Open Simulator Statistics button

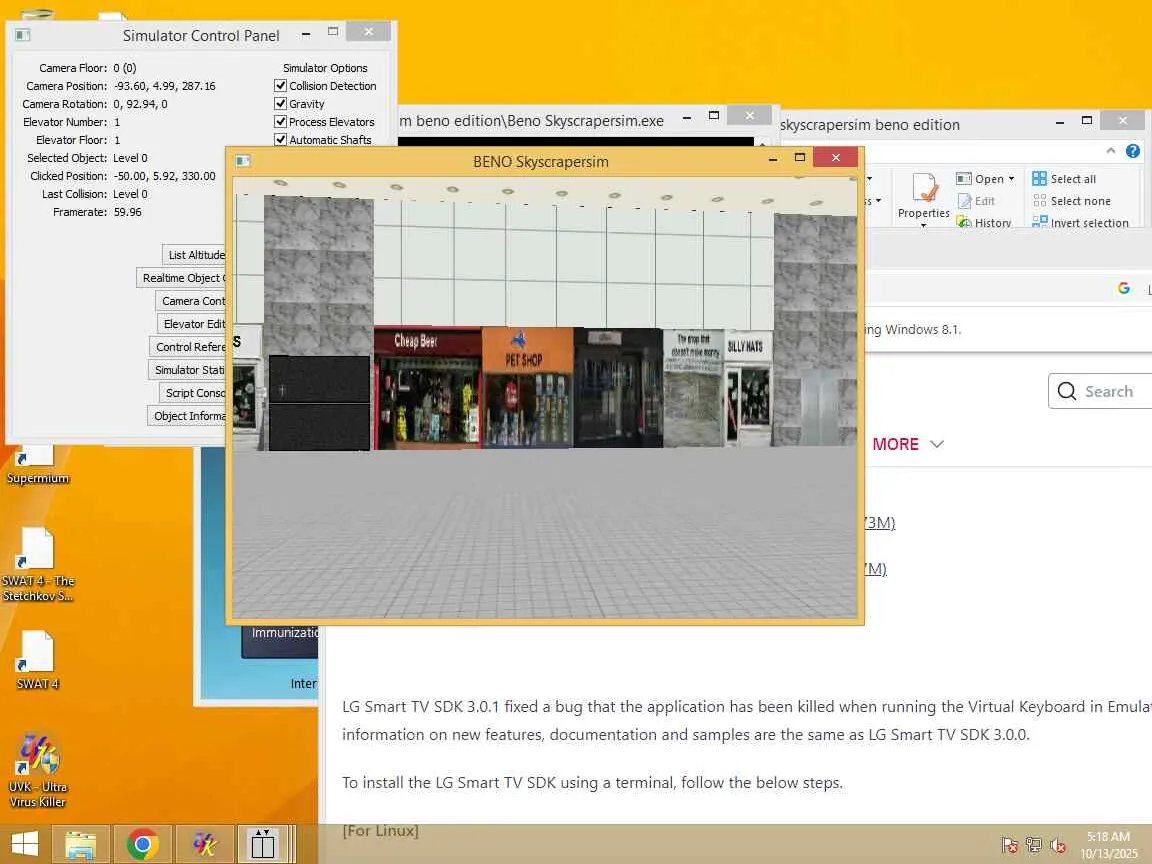coord(187,370)
